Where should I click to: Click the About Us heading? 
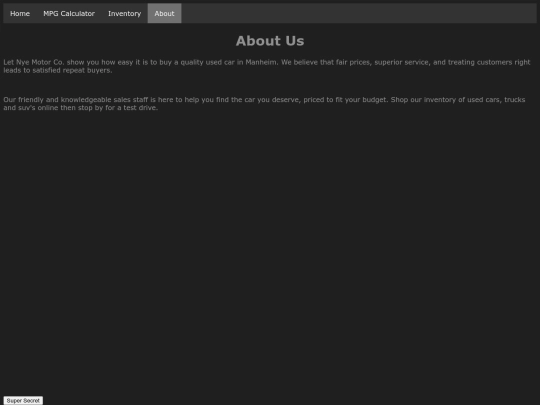coord(270,41)
